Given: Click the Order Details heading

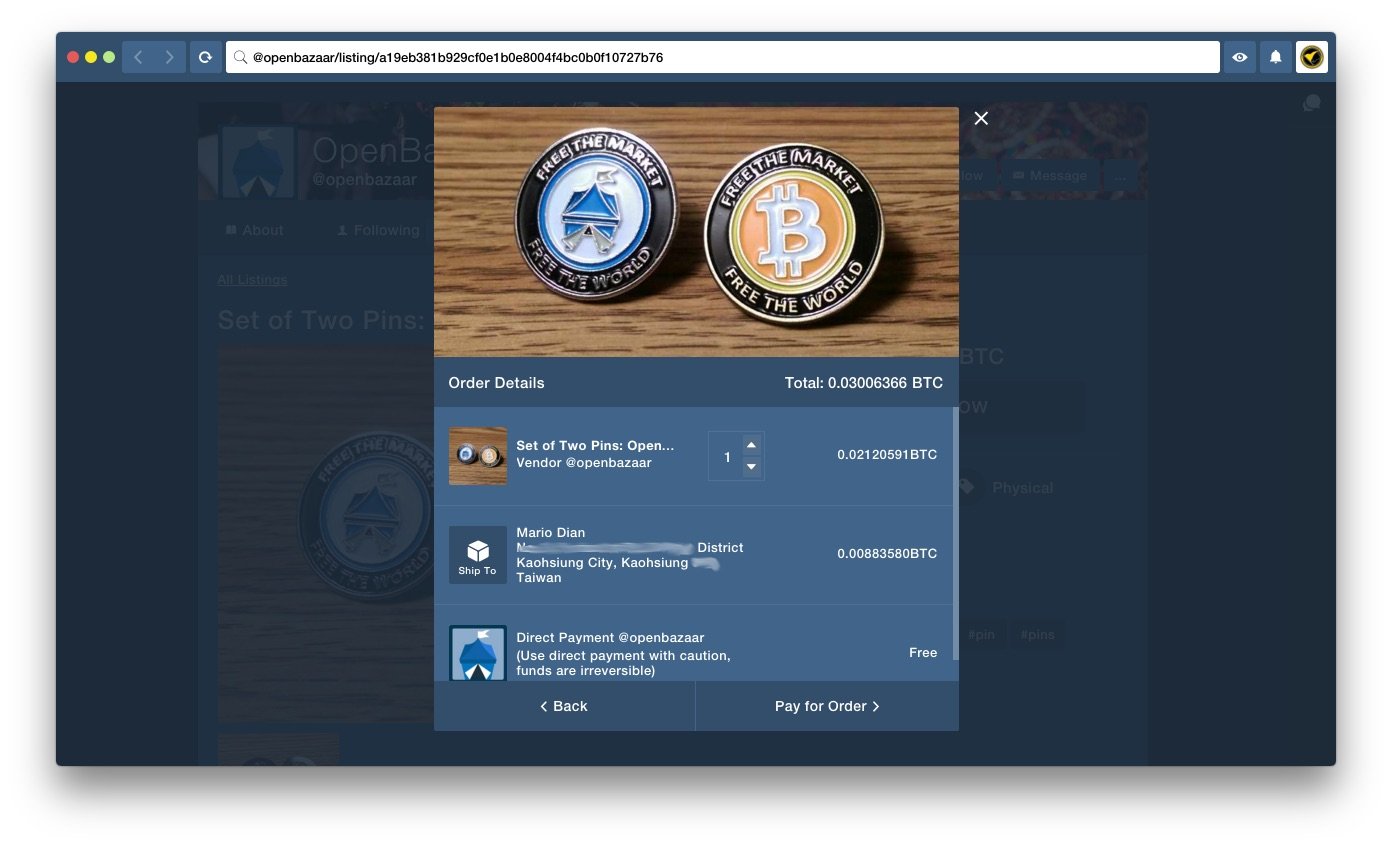Looking at the screenshot, I should pyautogui.click(x=496, y=383).
